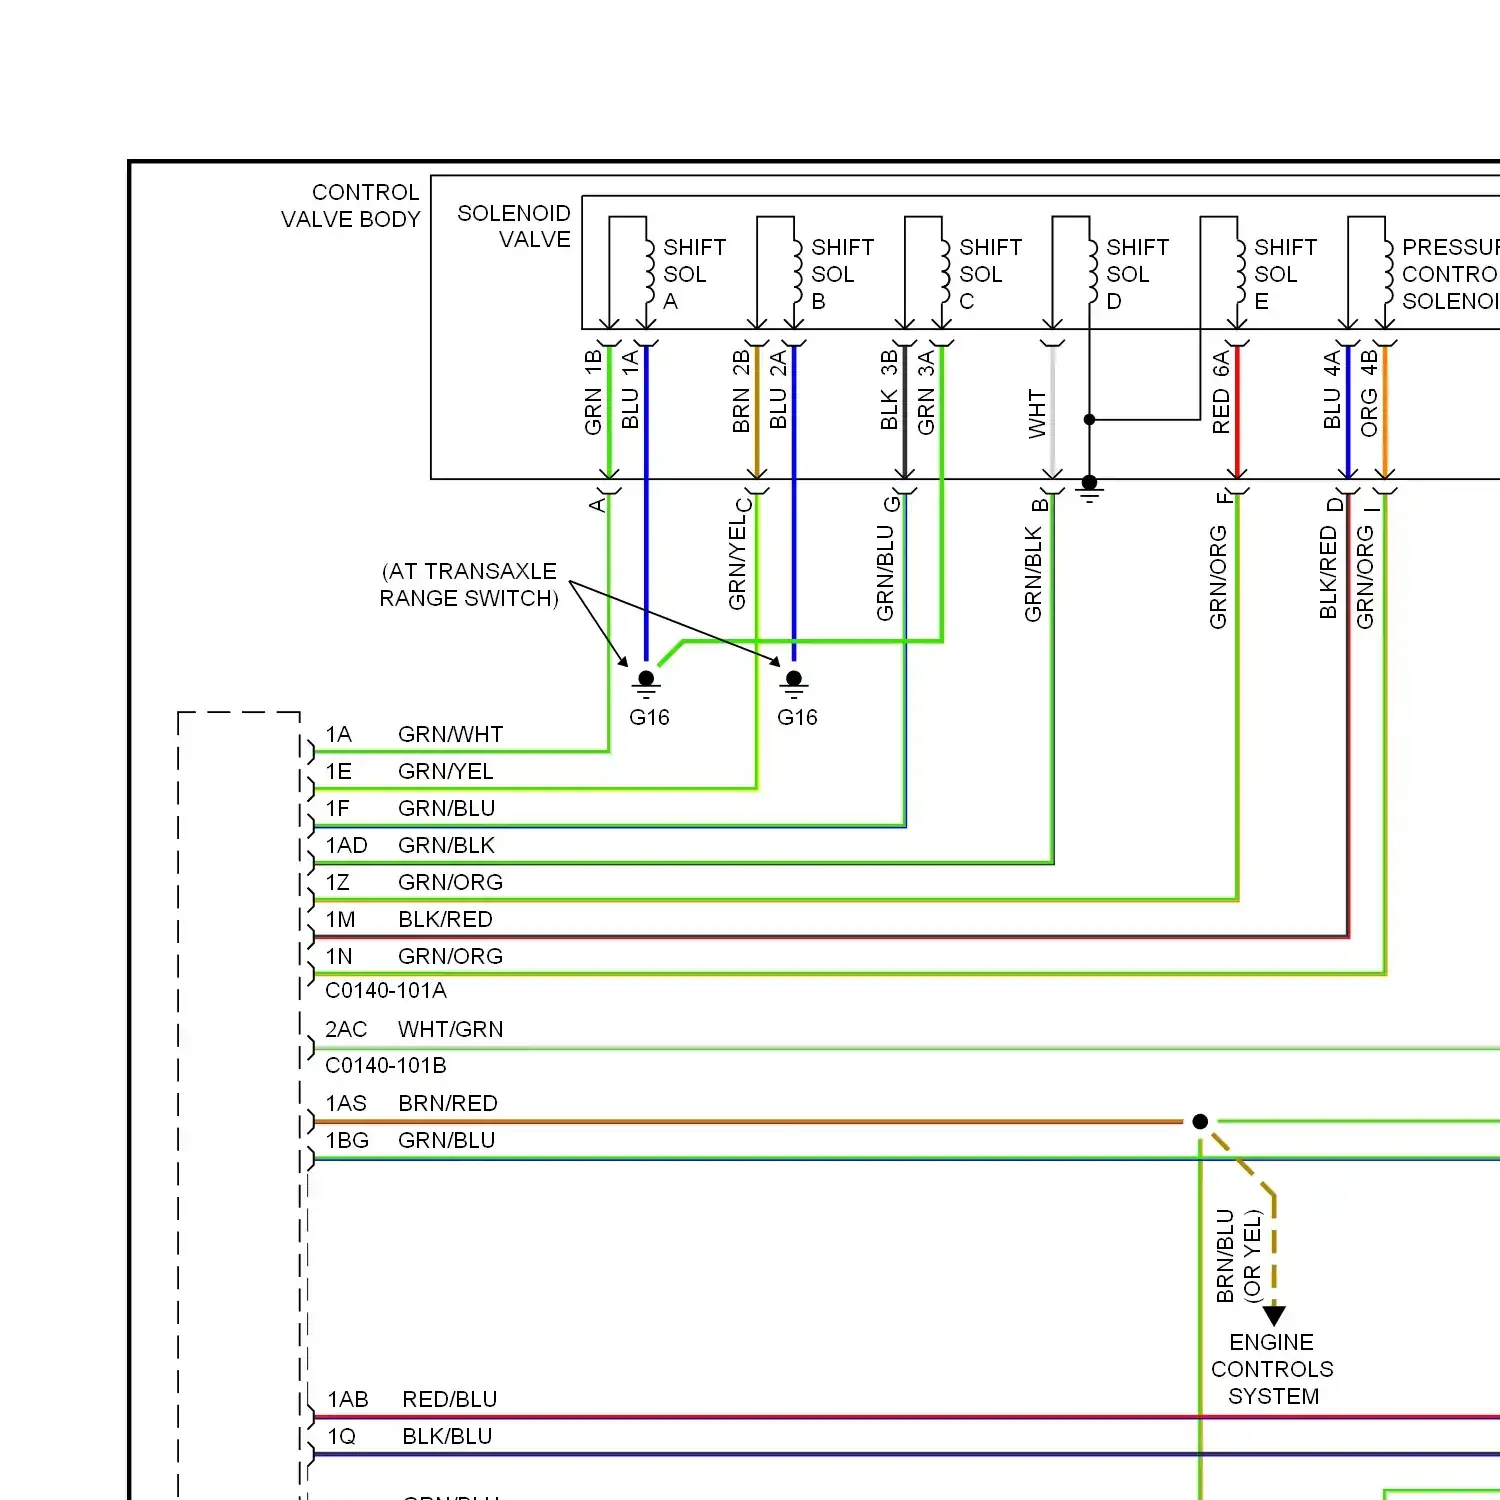Screen dimensions: 1500x1500
Task: Click pin label "1AS"
Action: tap(346, 1103)
